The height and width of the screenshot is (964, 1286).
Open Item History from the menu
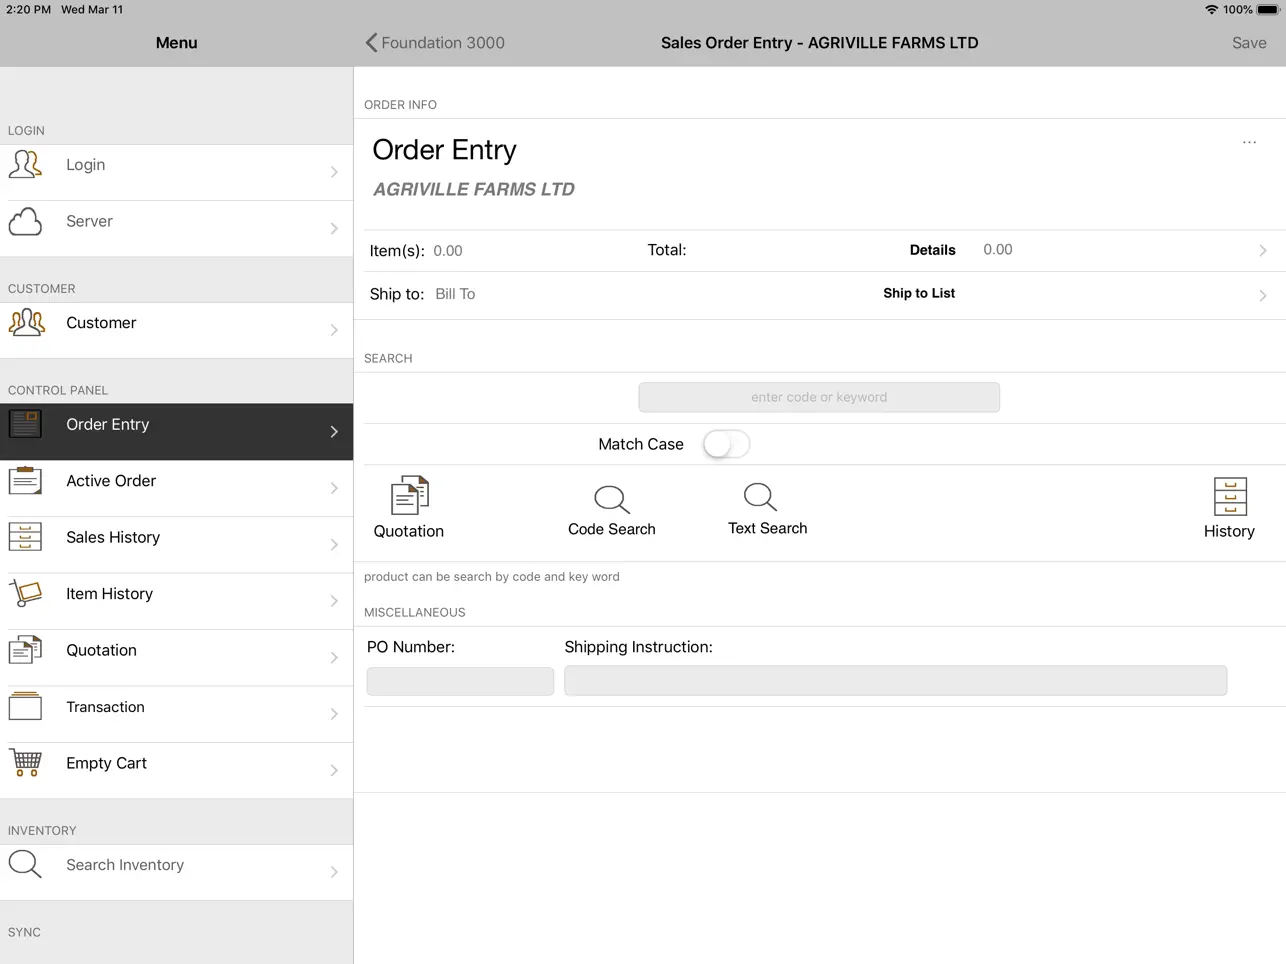click(176, 601)
